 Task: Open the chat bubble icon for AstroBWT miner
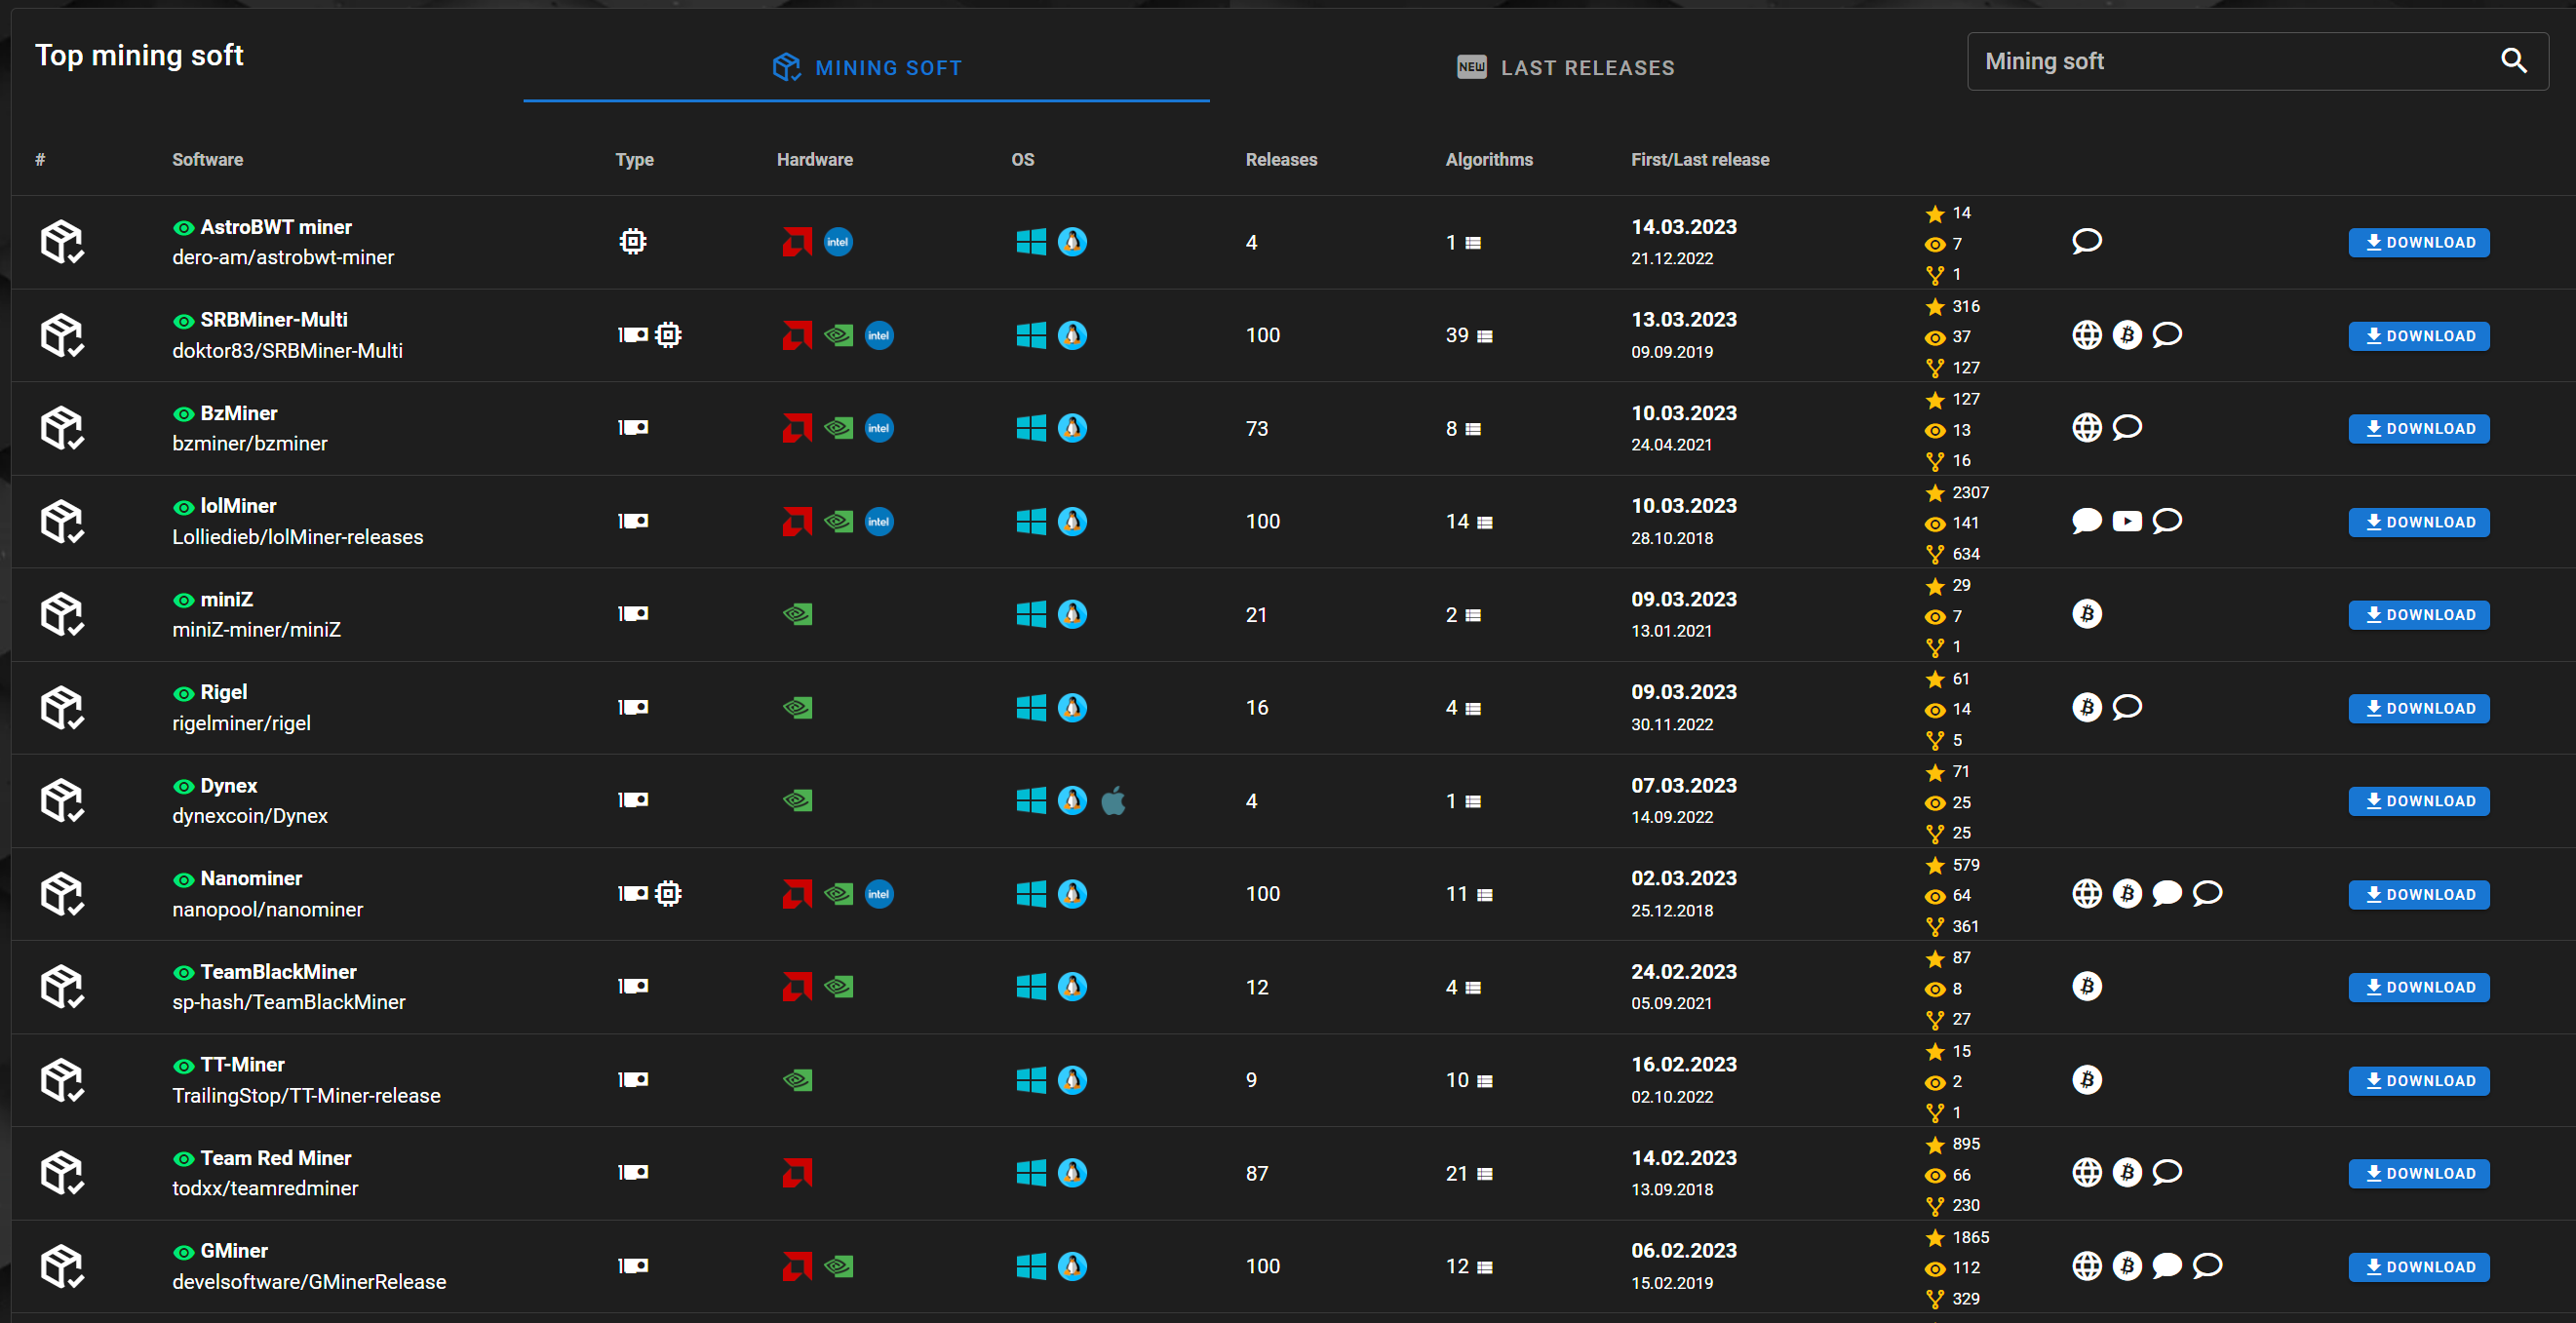tap(2086, 242)
